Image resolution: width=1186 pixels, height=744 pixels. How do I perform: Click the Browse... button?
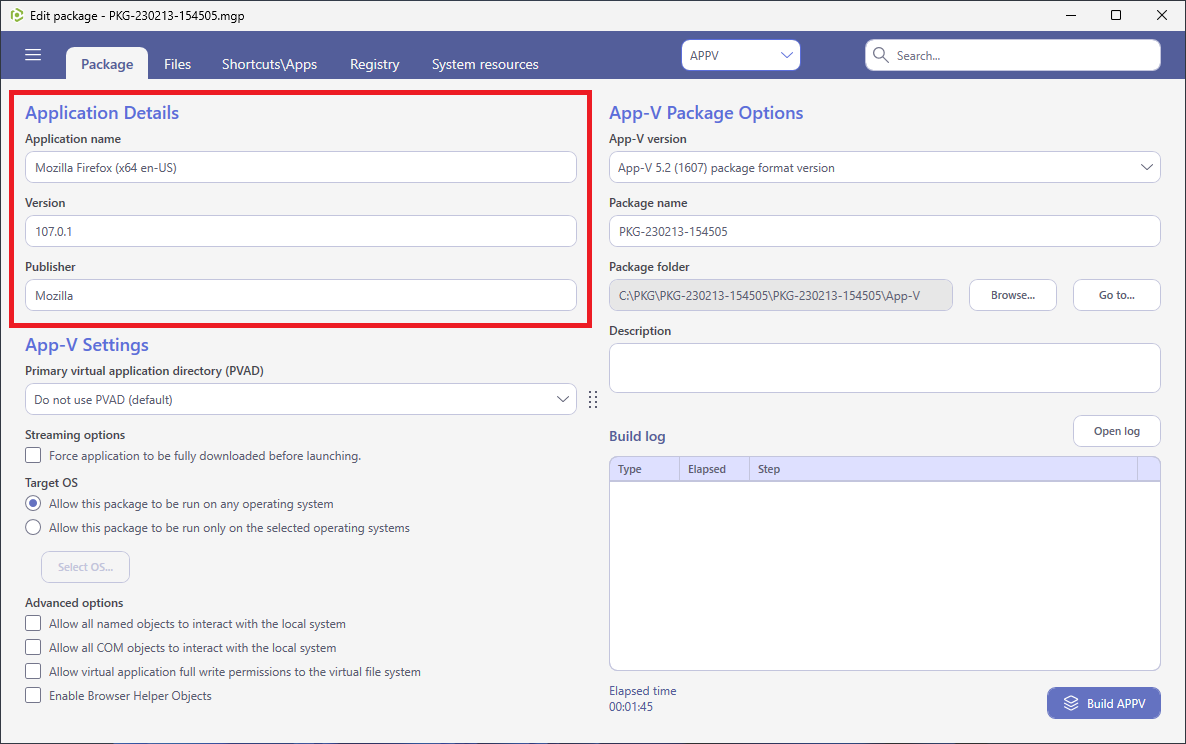pyautogui.click(x=1013, y=296)
